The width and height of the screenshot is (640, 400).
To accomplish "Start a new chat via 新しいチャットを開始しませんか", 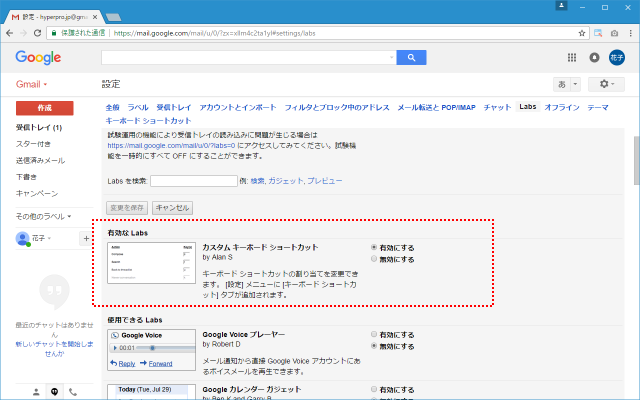I will (x=54, y=349).
